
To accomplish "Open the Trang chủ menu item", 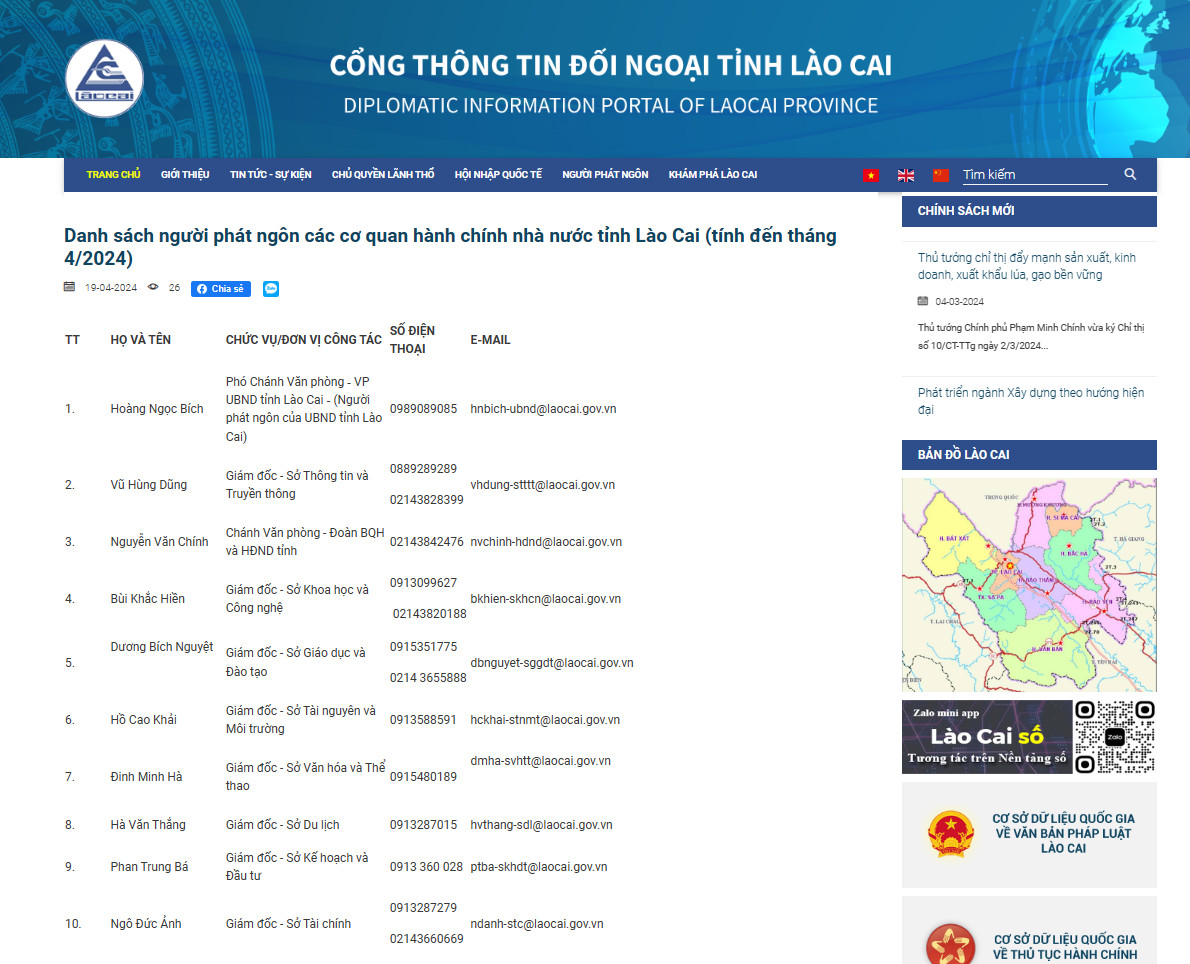I will click(x=113, y=175).
